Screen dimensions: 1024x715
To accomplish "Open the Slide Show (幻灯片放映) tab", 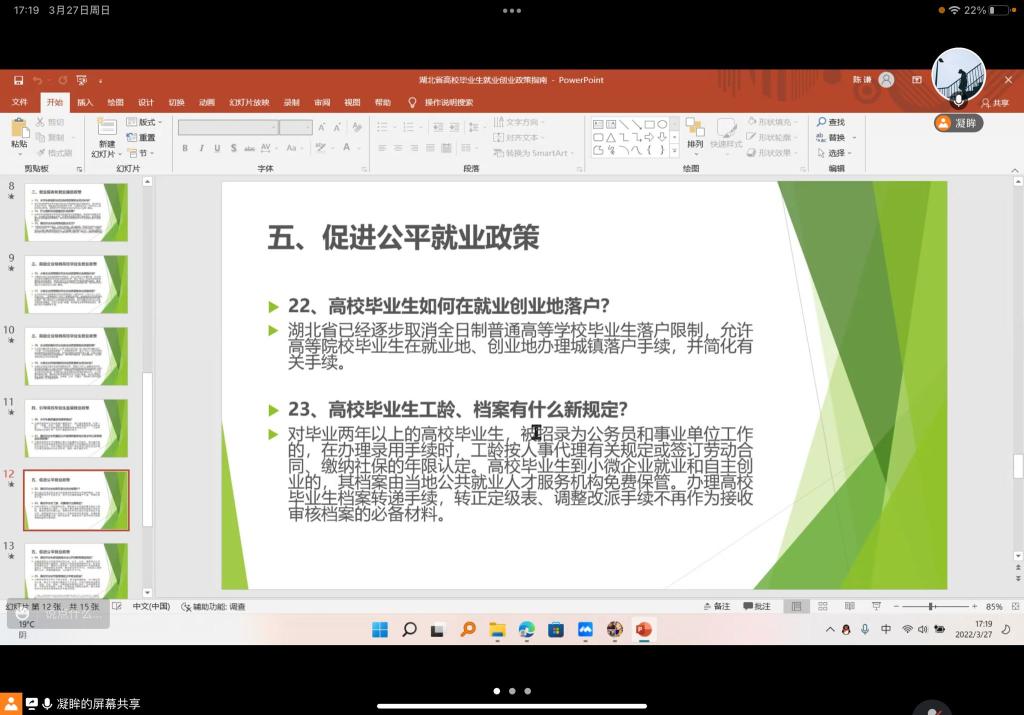I will click(249, 102).
